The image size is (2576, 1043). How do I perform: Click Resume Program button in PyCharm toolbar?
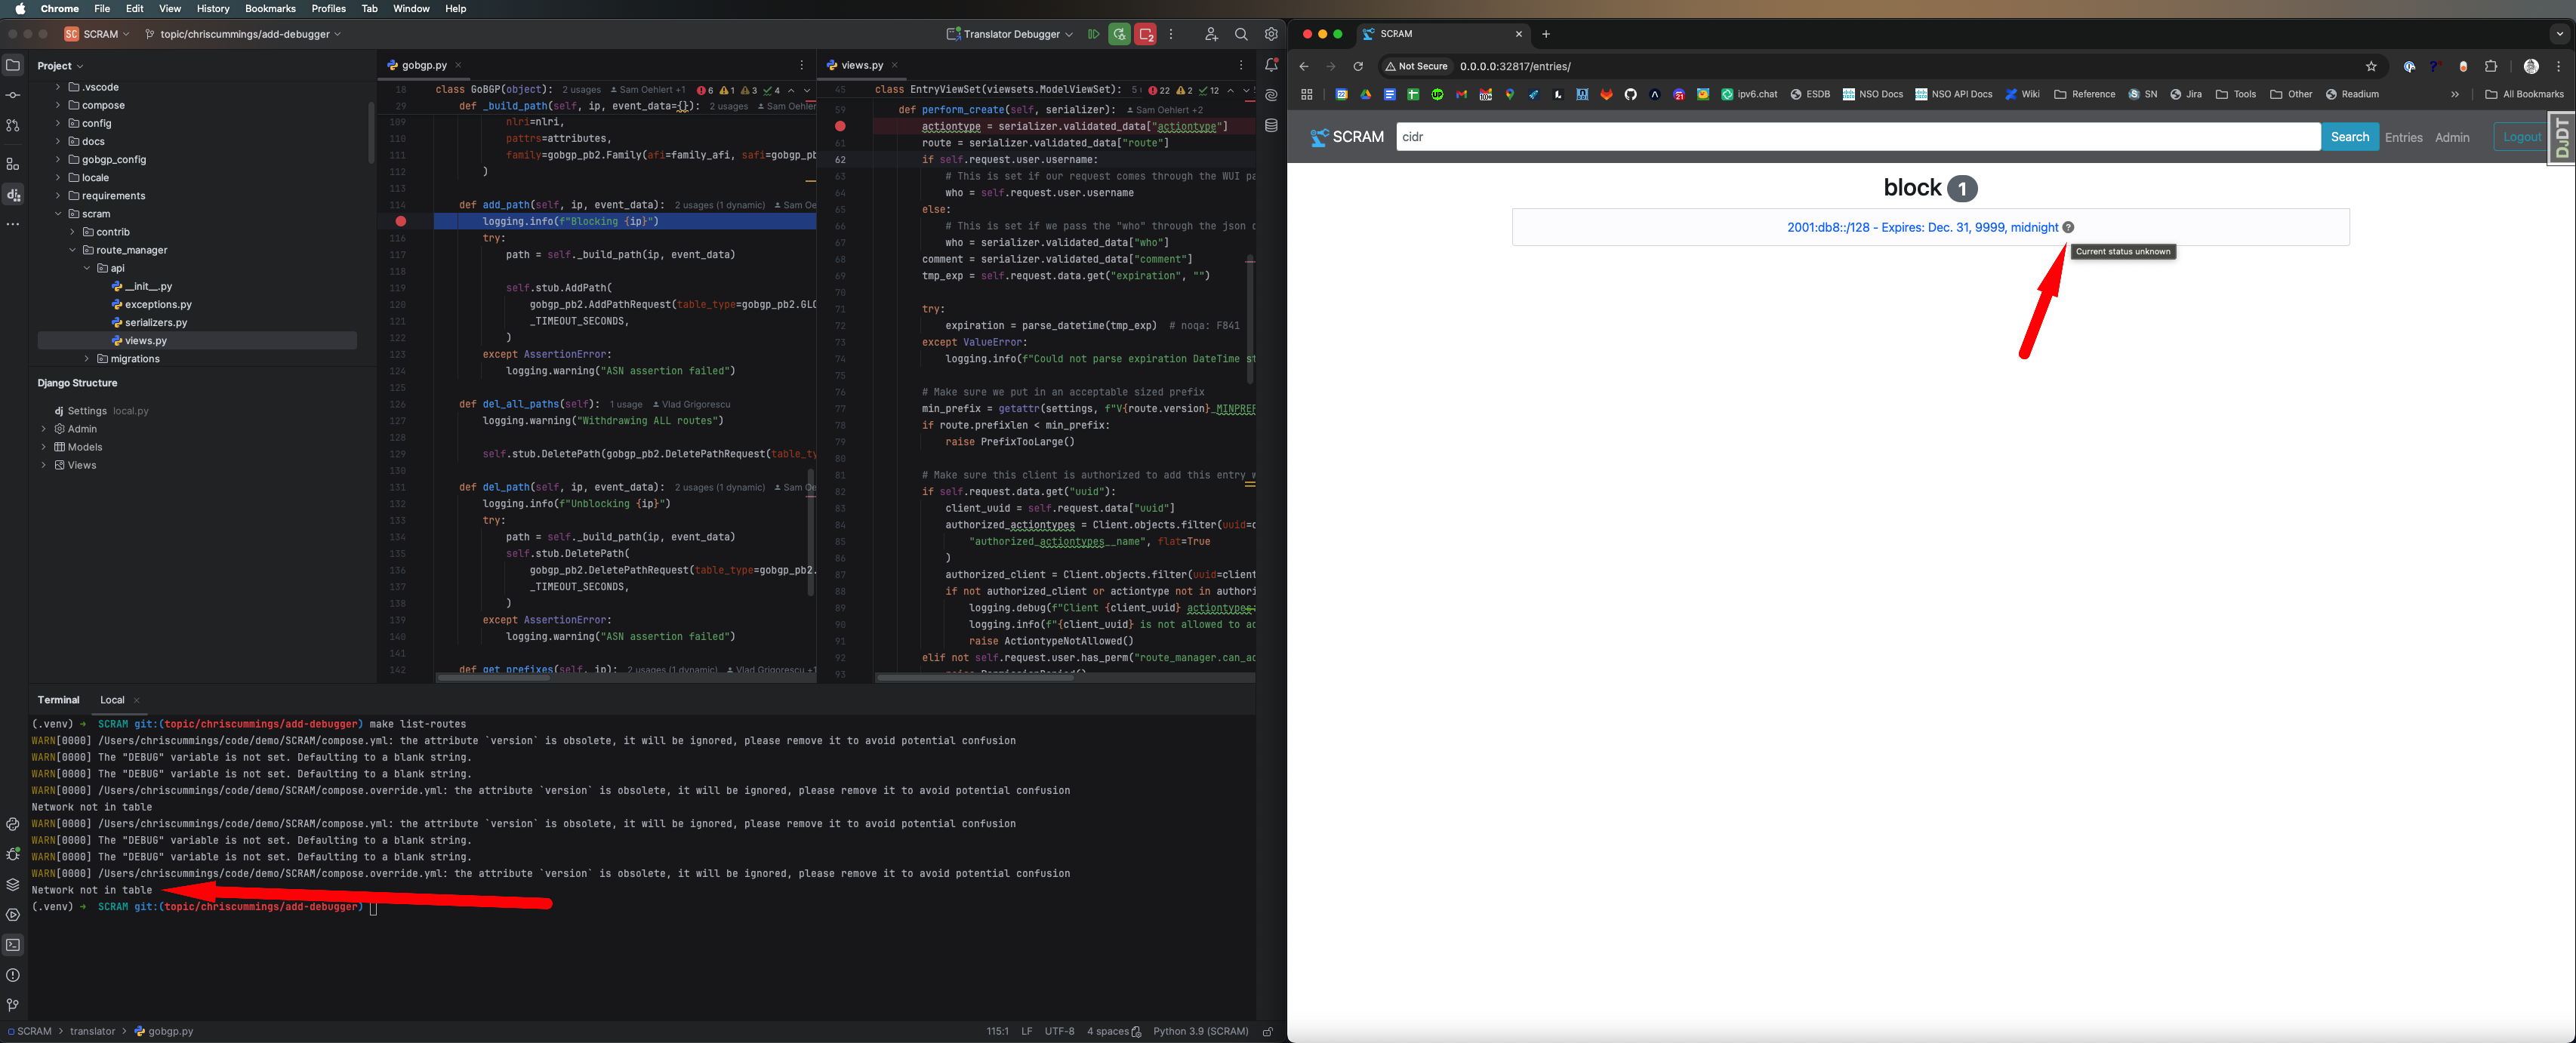1093,34
